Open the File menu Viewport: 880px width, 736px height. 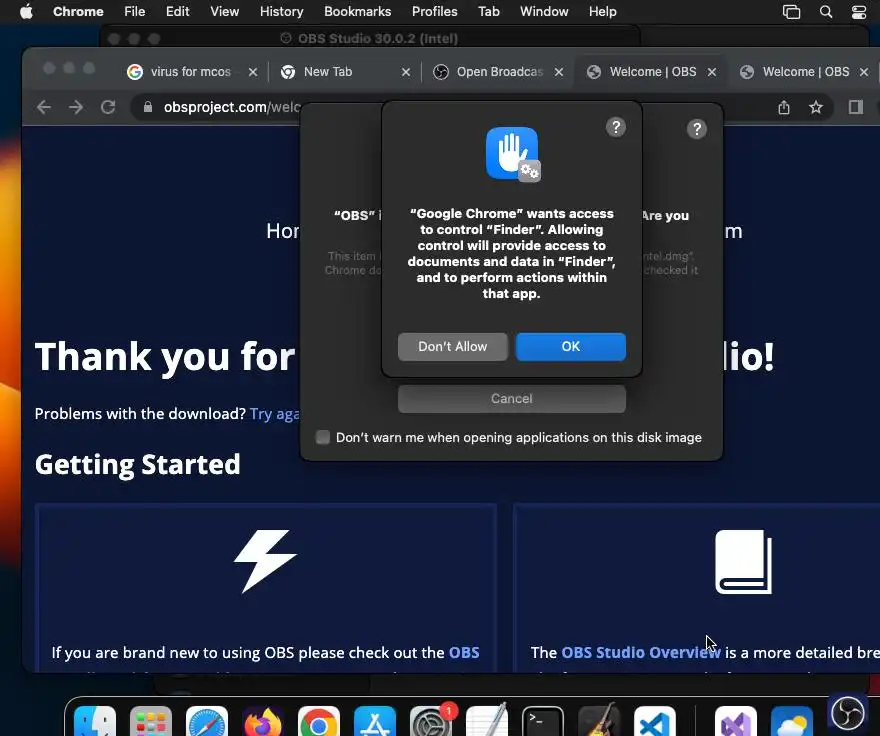coord(135,11)
